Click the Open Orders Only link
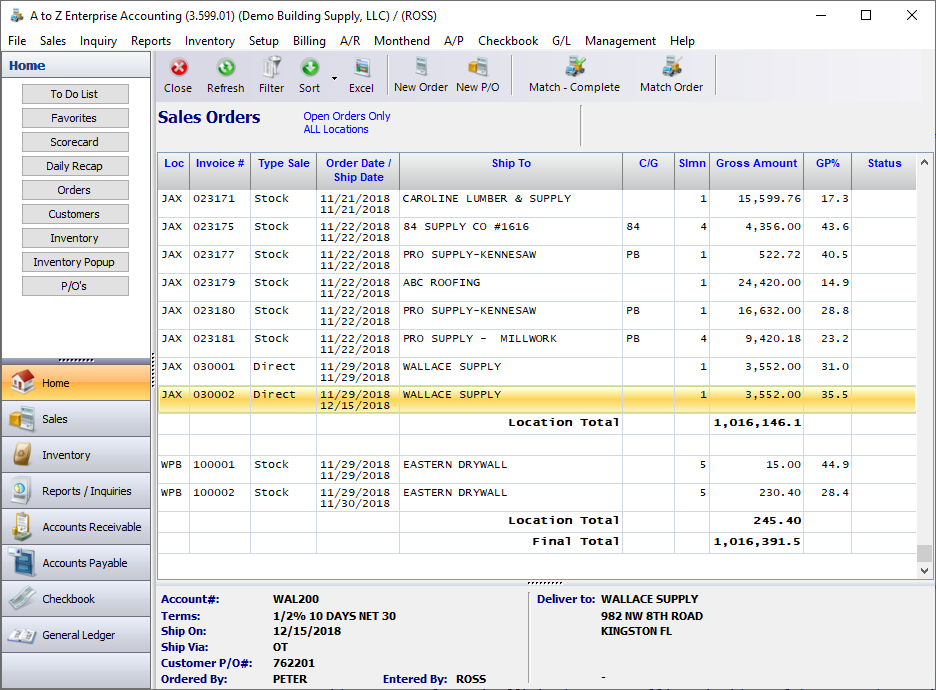Viewport: 936px width, 690px height. click(346, 116)
